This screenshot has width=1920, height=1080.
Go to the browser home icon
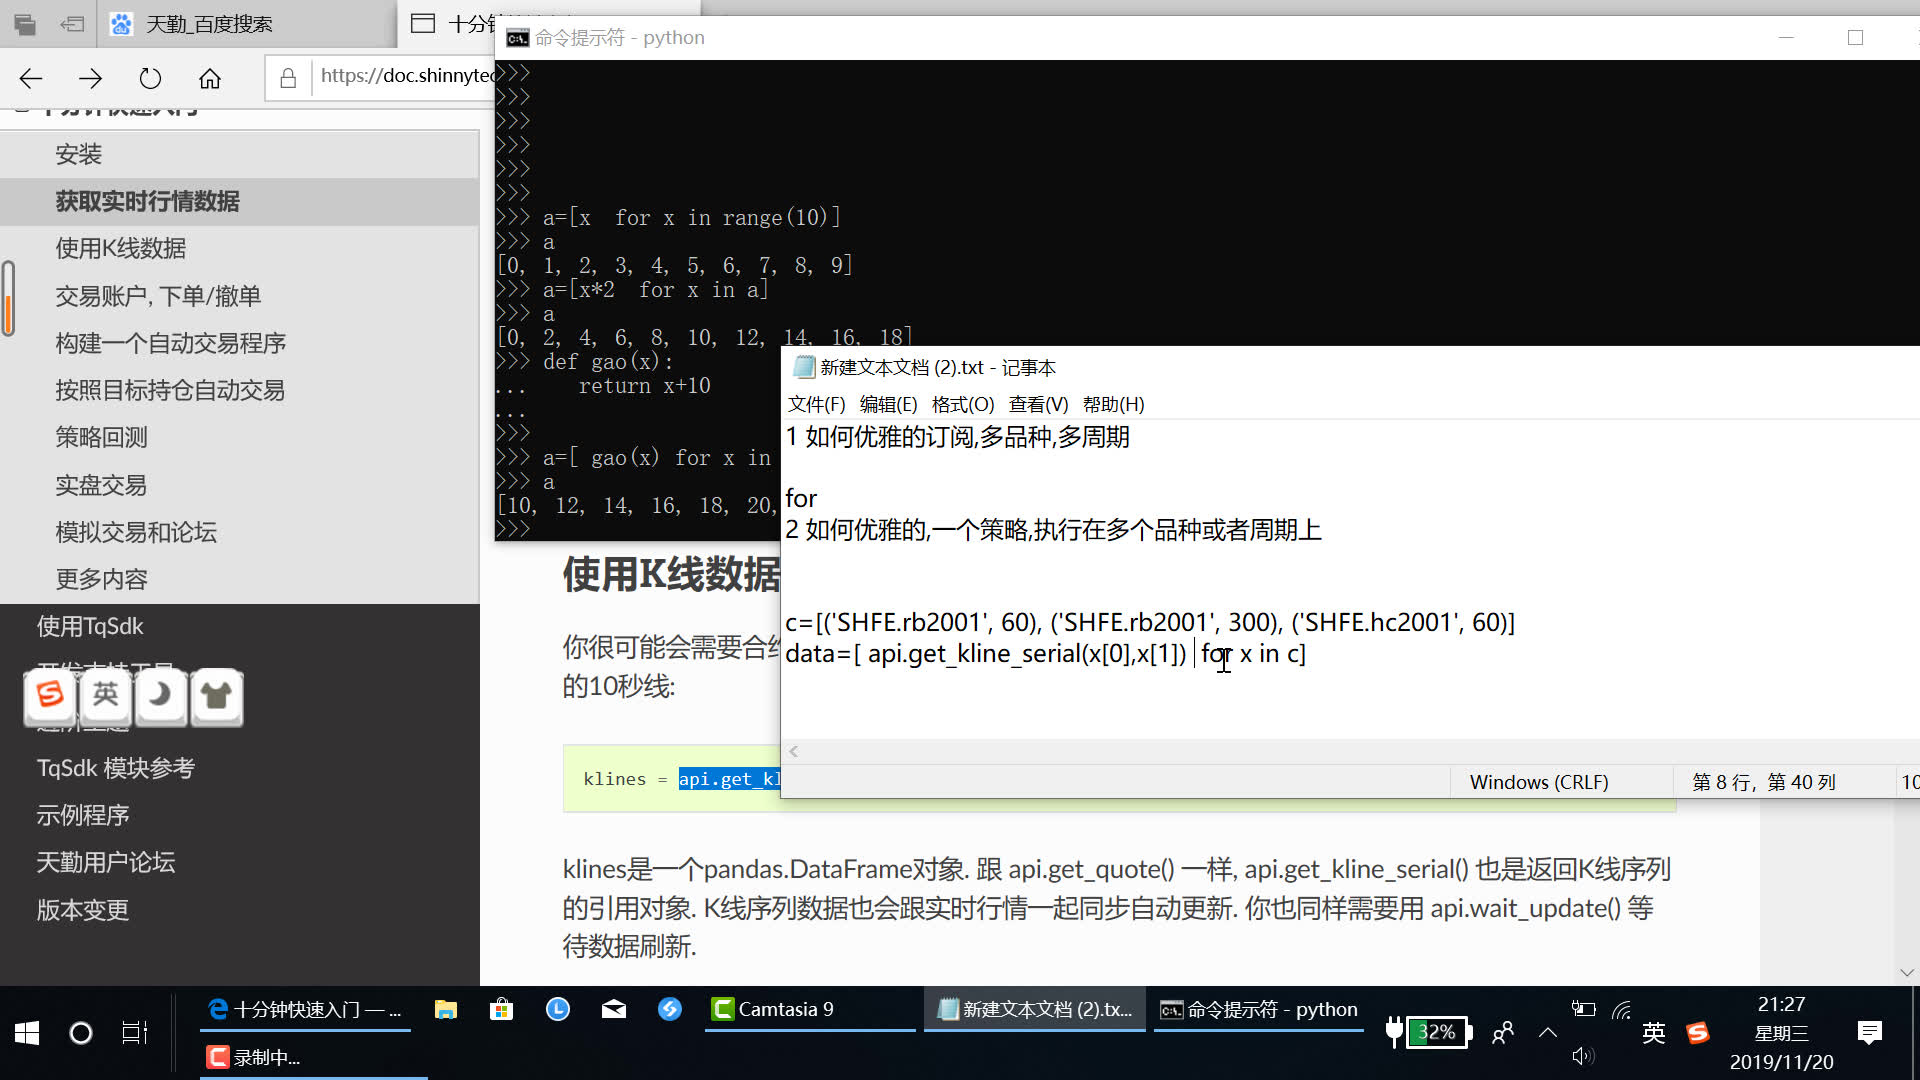coord(210,78)
